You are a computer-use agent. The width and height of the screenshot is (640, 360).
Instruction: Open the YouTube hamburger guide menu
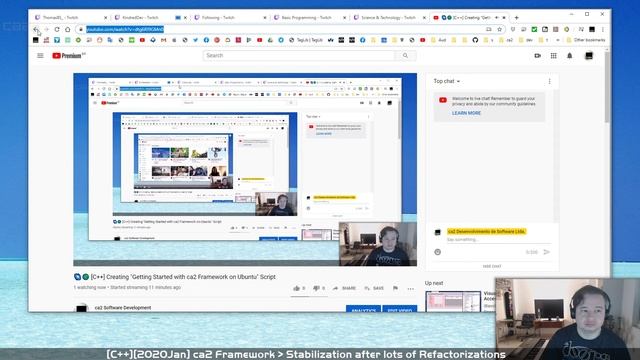point(40,56)
